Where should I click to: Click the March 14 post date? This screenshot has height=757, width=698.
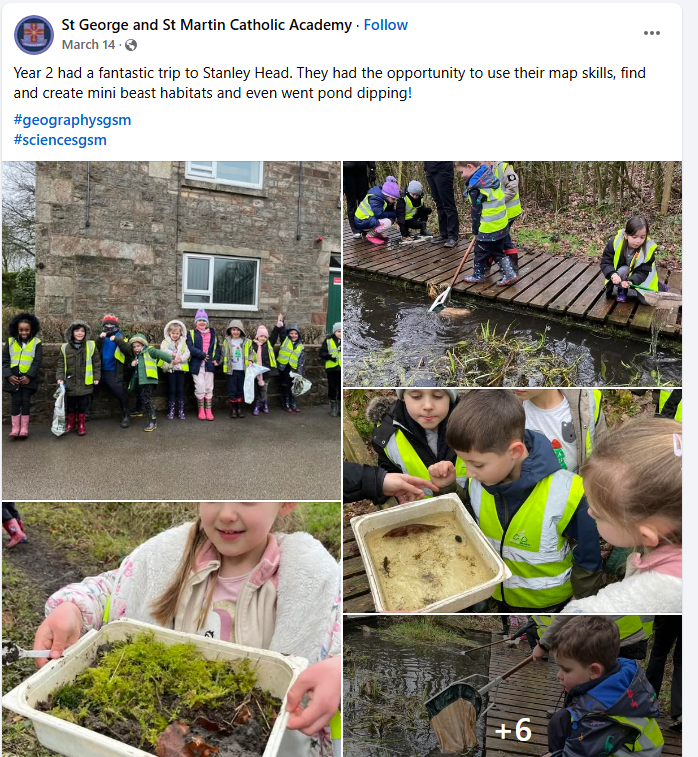88,45
